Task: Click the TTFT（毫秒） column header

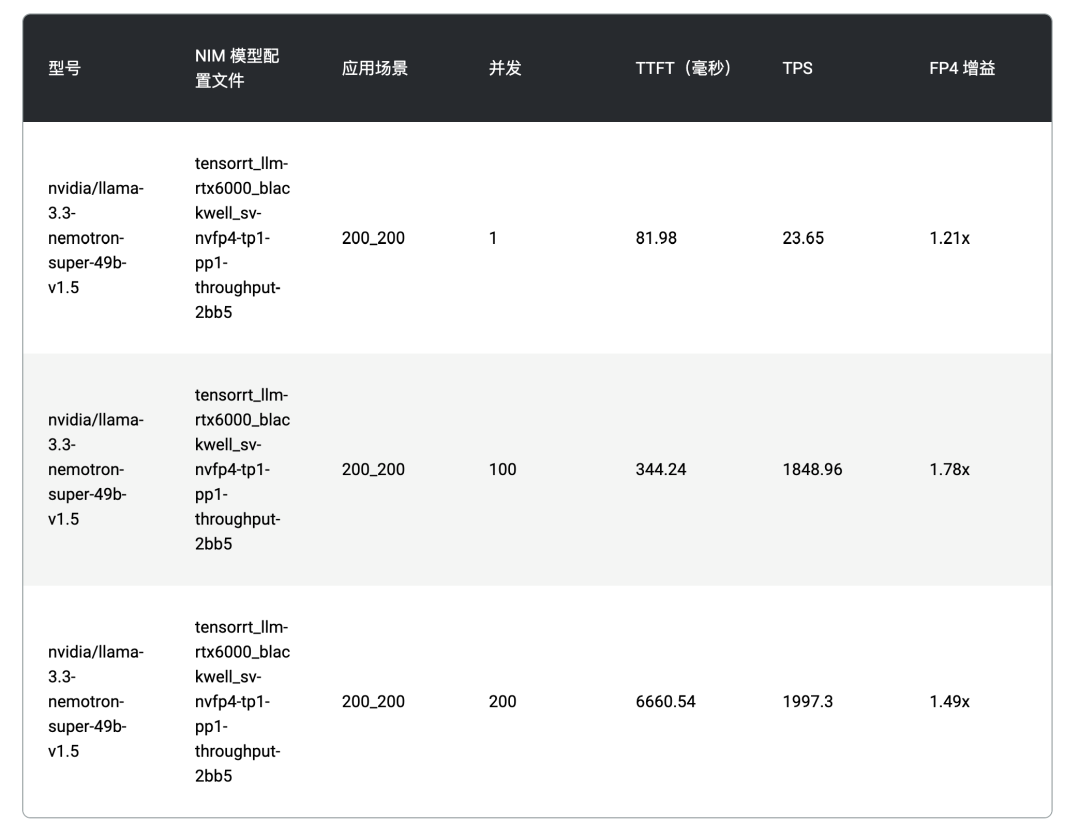Action: (683, 68)
